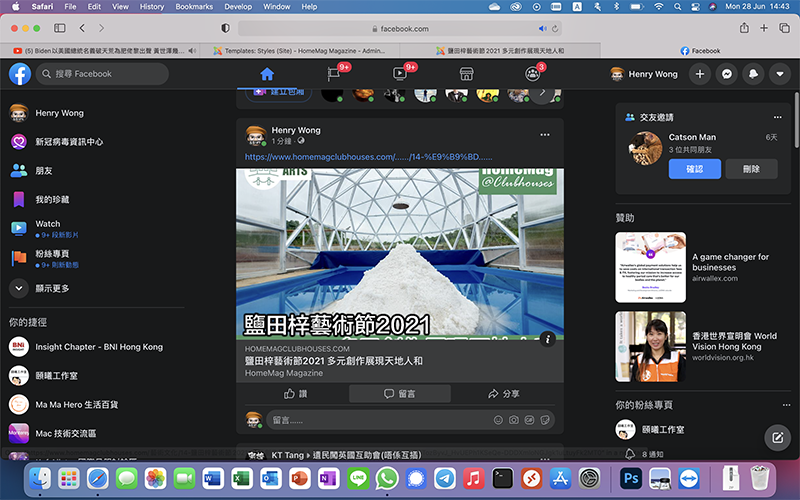Open the notifications bell icon
The image size is (800, 500).
click(753, 74)
